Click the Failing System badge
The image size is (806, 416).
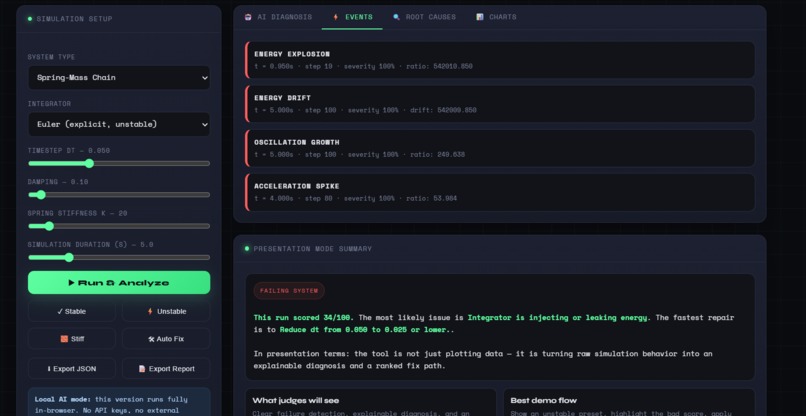tap(289, 291)
